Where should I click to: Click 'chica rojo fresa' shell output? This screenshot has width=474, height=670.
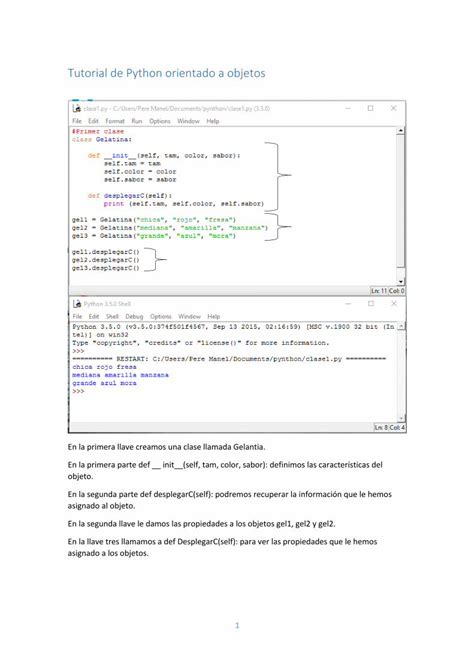tap(104, 367)
